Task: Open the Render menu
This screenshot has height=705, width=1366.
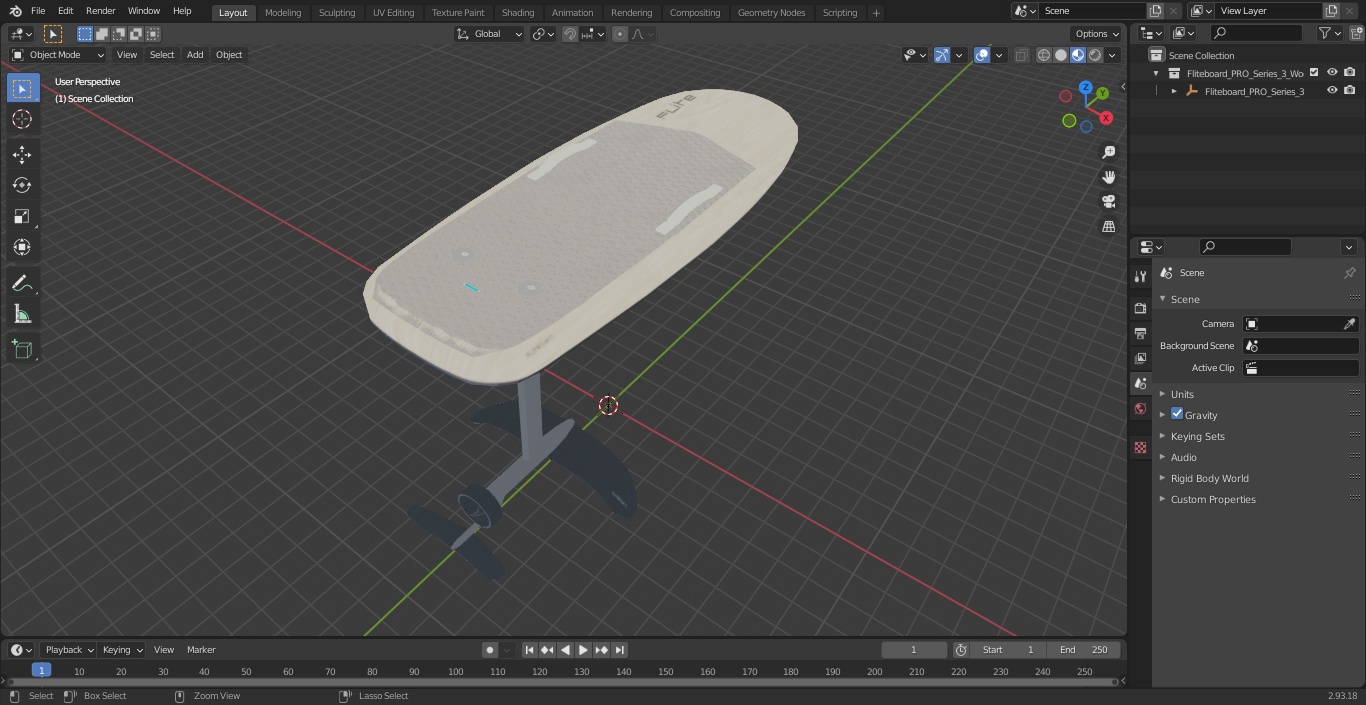Action: point(100,11)
